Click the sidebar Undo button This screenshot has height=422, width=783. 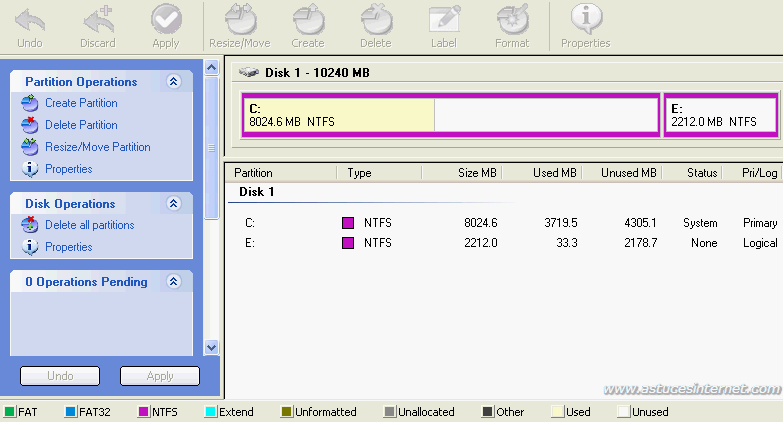pyautogui.click(x=60, y=376)
